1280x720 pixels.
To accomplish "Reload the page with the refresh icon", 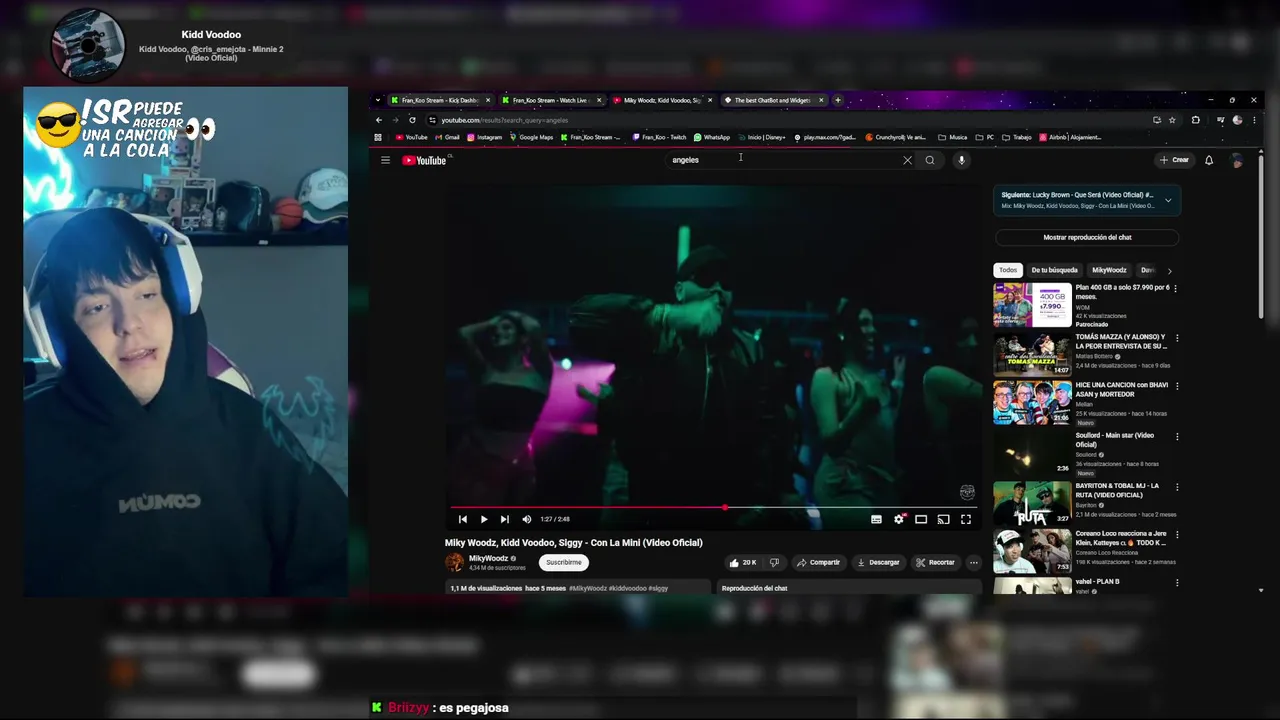I will coord(412,120).
